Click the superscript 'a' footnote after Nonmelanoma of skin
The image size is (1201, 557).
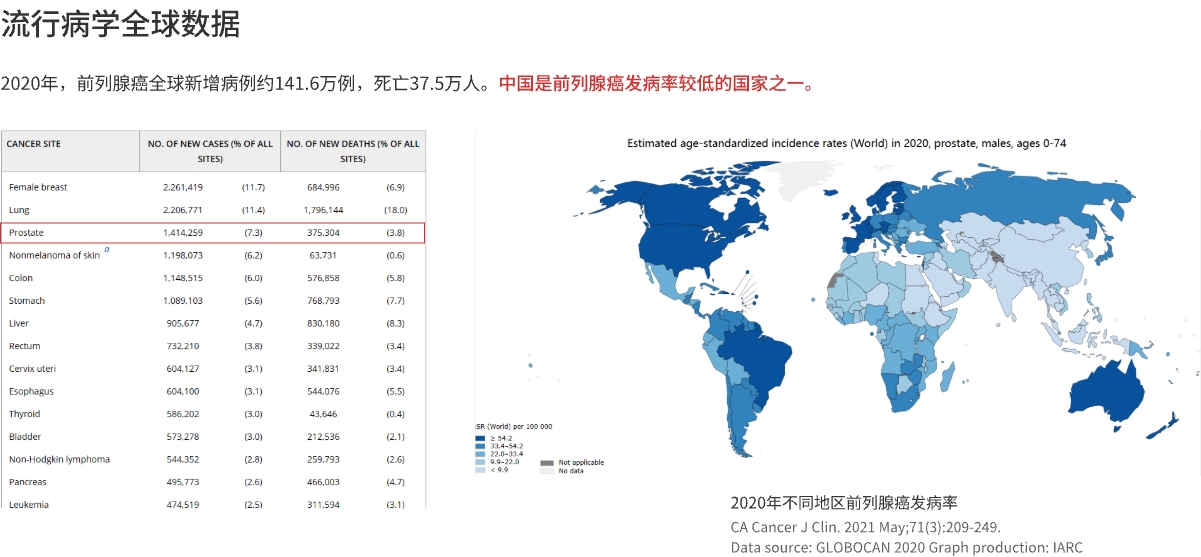(106, 251)
